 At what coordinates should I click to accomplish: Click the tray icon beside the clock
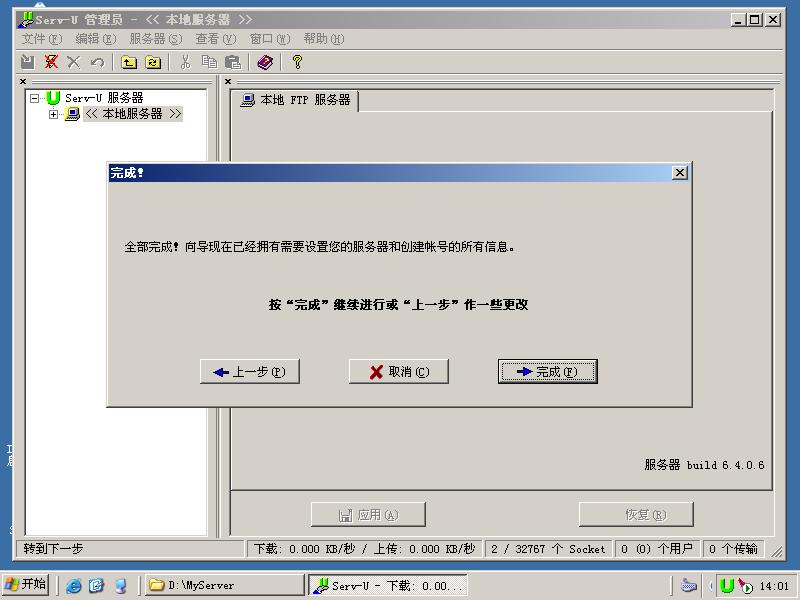click(745, 586)
